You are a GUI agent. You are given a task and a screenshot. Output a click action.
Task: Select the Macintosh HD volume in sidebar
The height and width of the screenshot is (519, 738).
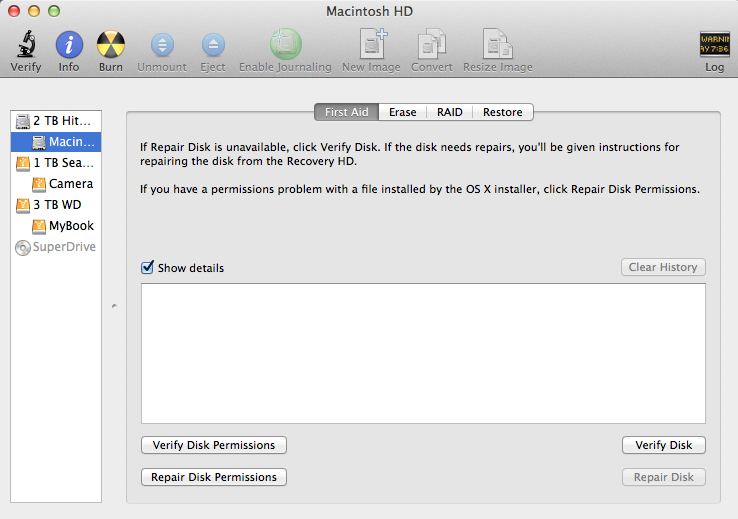point(56,142)
